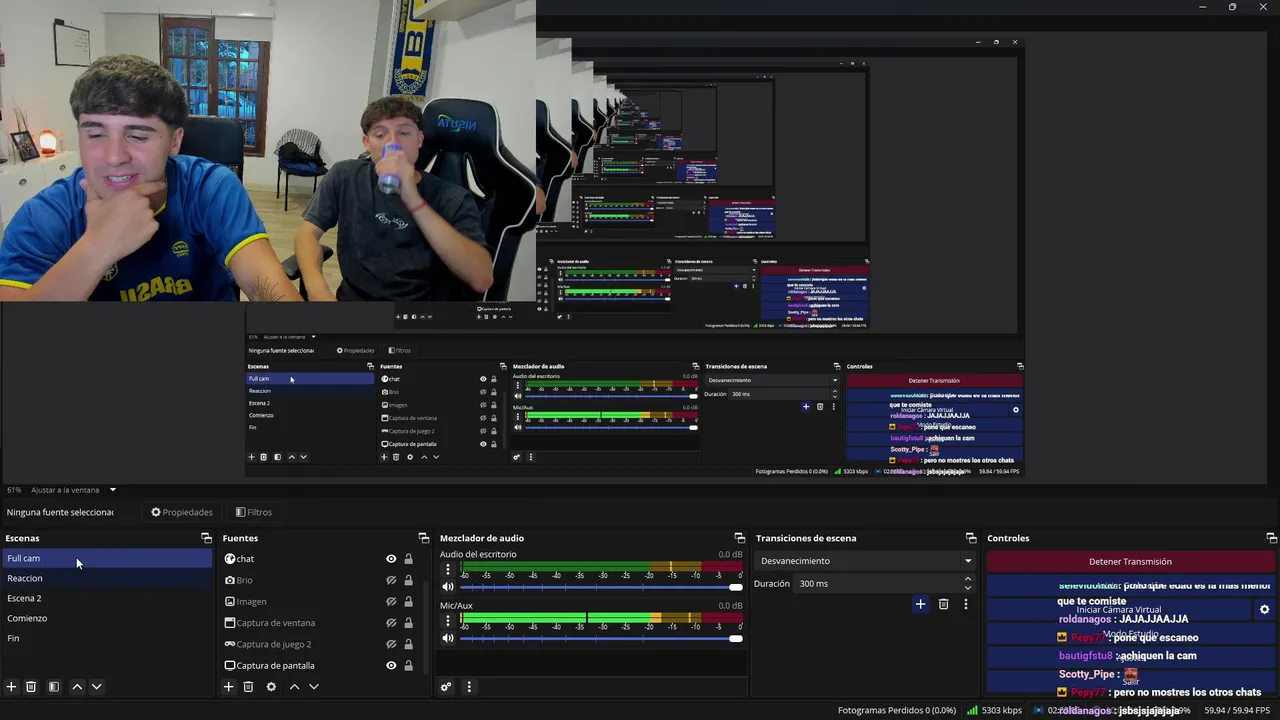Move selected scene up
Screen dimensions: 1280x720
[77, 687]
